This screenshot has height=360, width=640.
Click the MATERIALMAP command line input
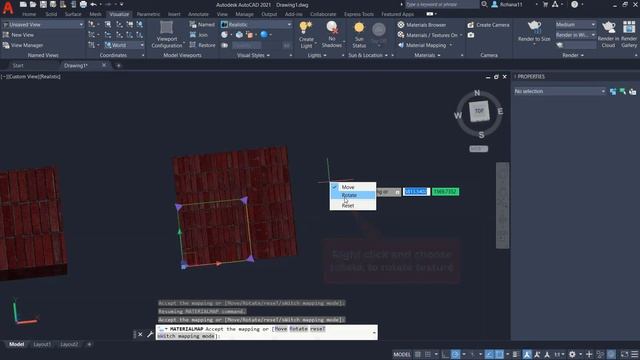tap(267, 332)
